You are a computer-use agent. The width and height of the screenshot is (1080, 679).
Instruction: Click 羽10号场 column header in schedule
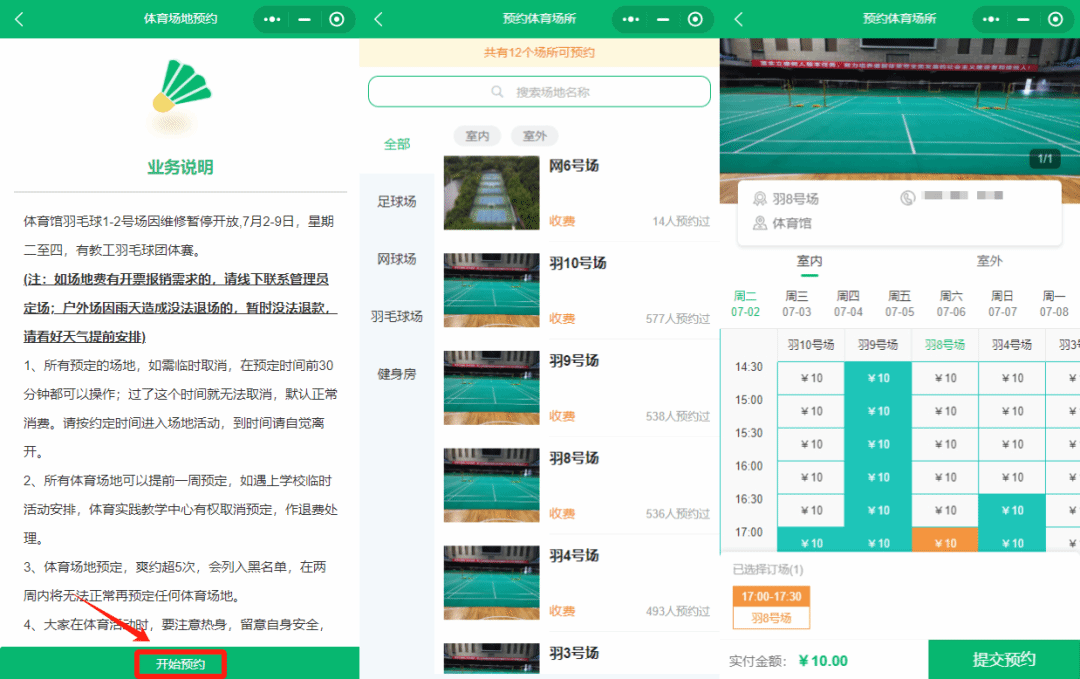[811, 344]
